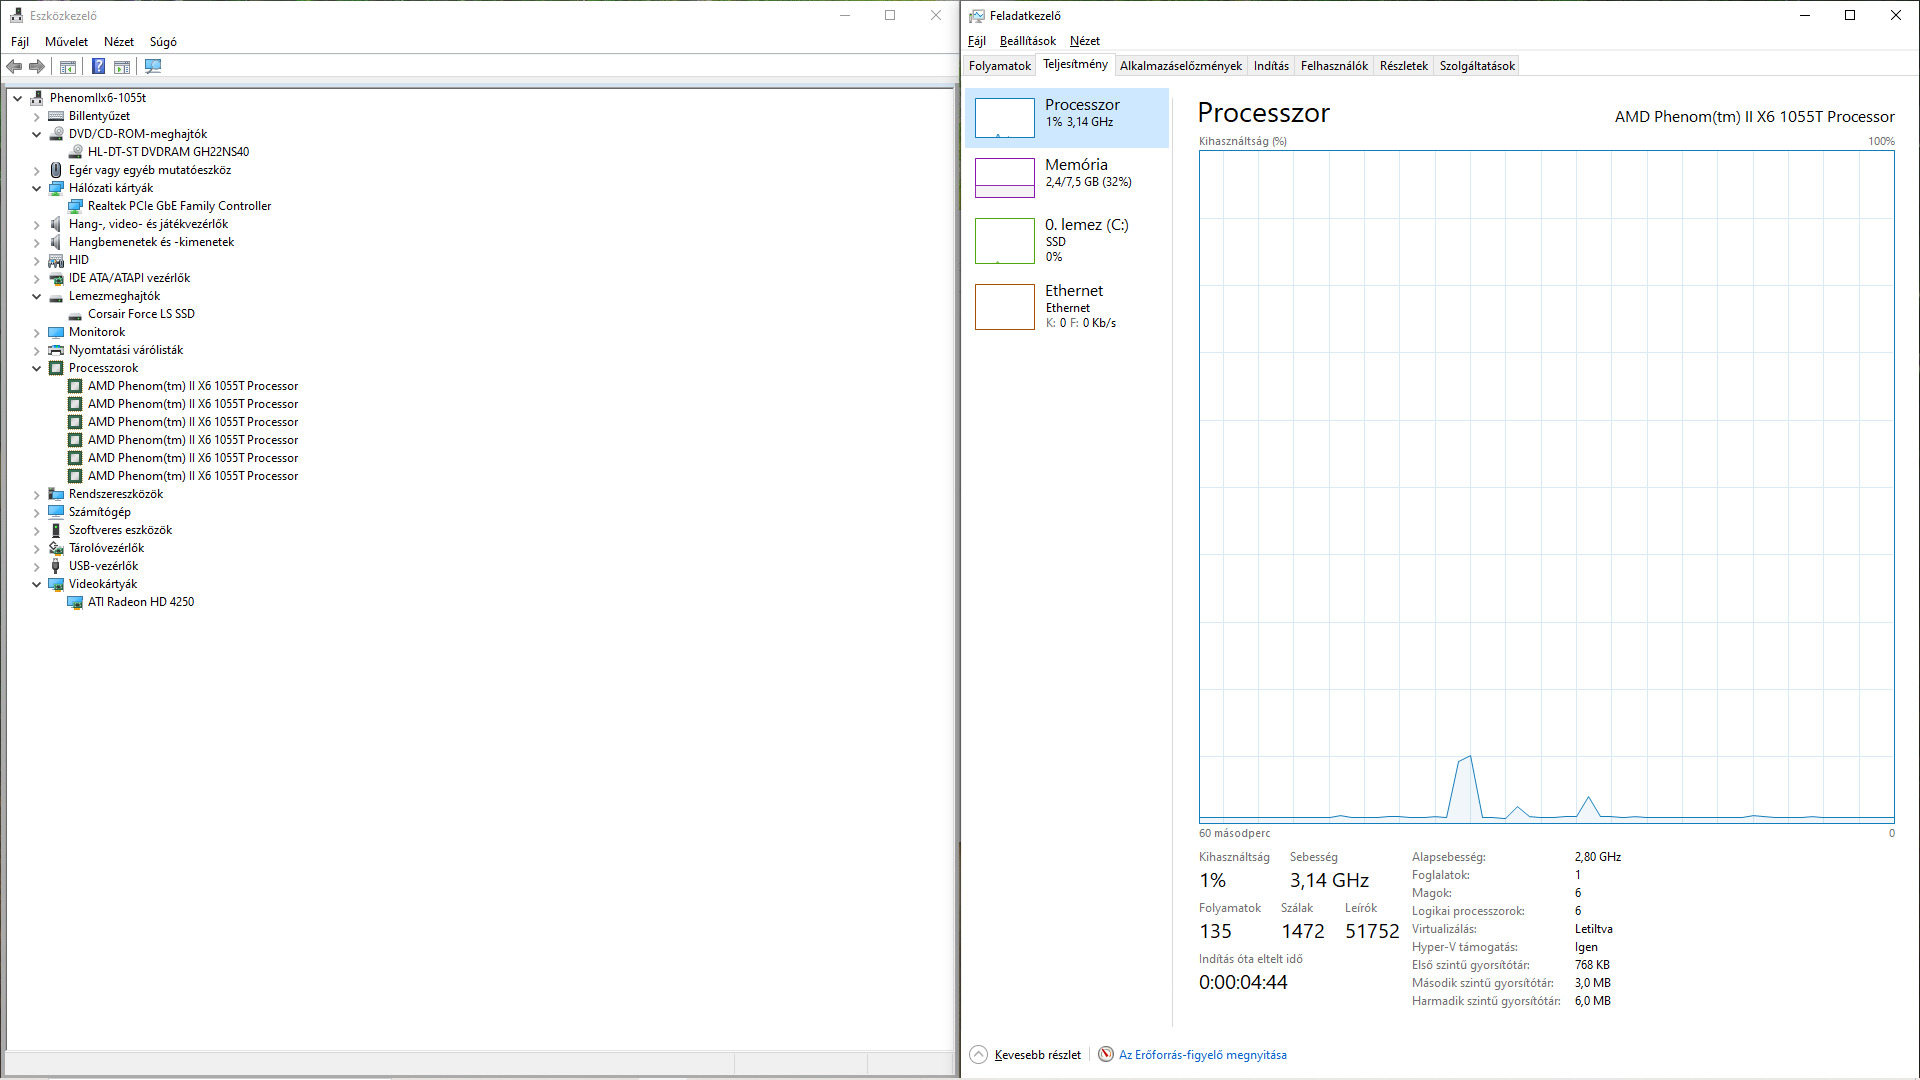Open Az Erőforrás-figyelő megnyitása link
This screenshot has width=1920, height=1080.
(1202, 1054)
